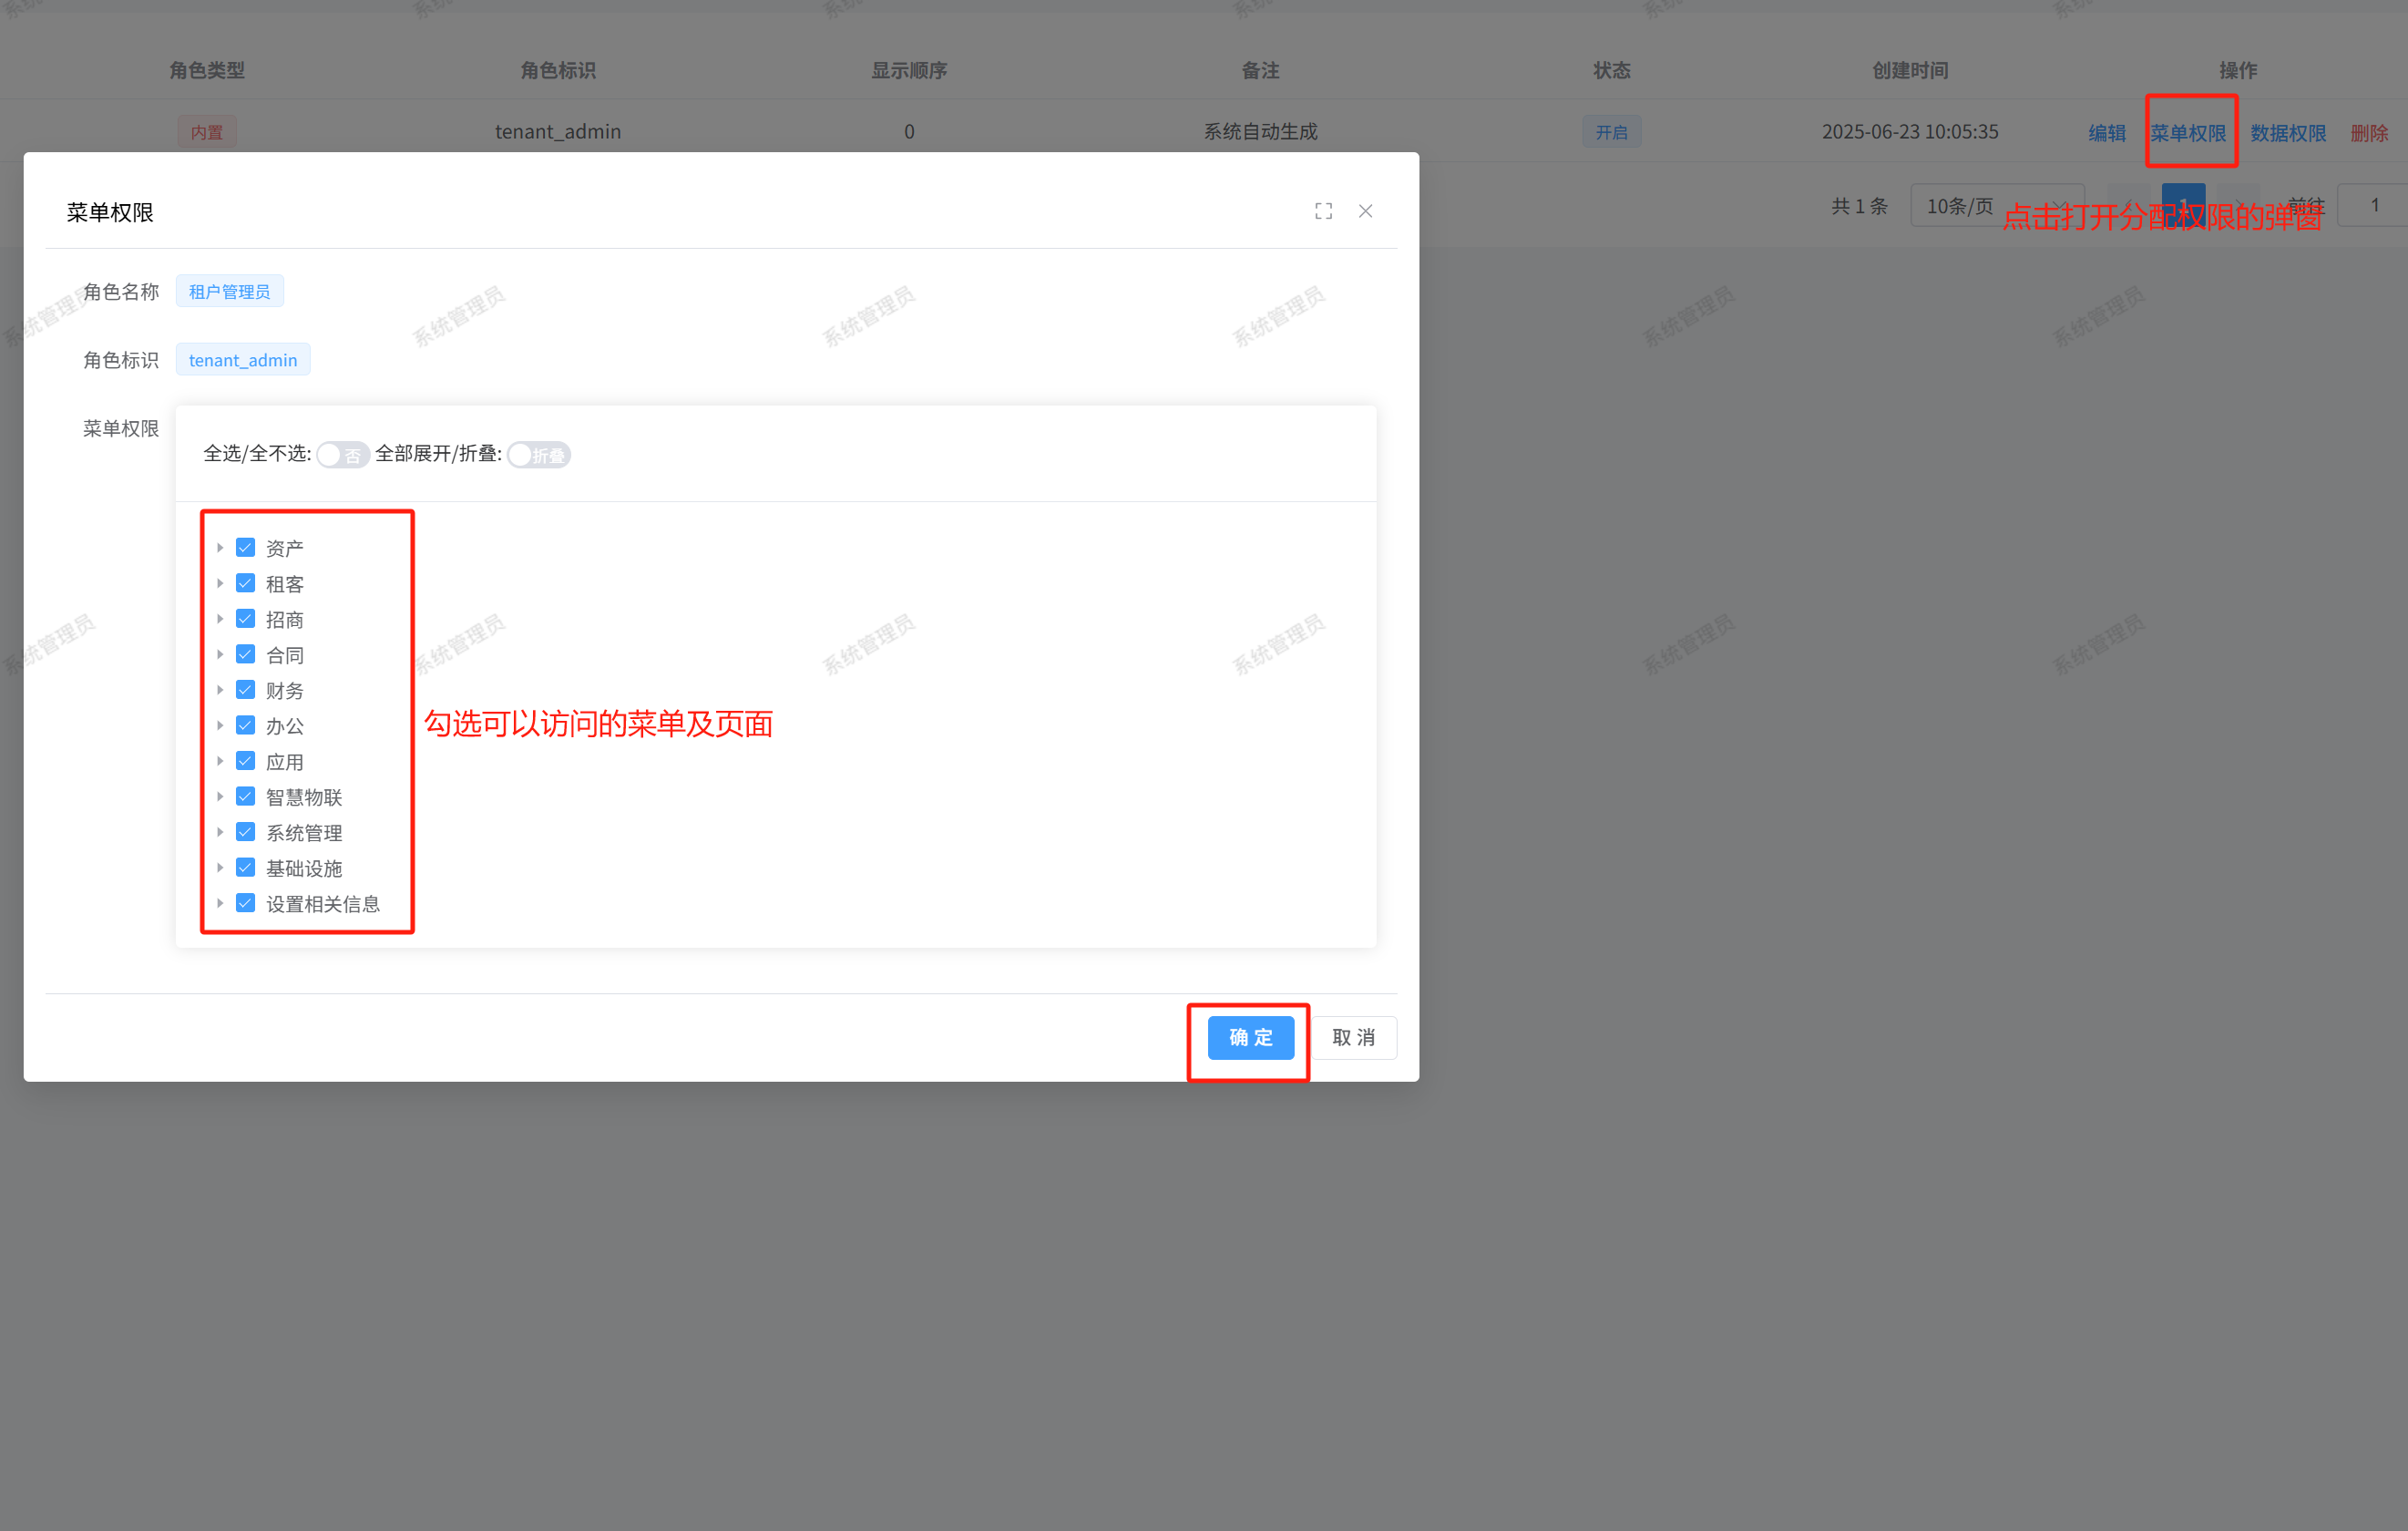Expand the 合同 tree node arrow

coord(220,655)
